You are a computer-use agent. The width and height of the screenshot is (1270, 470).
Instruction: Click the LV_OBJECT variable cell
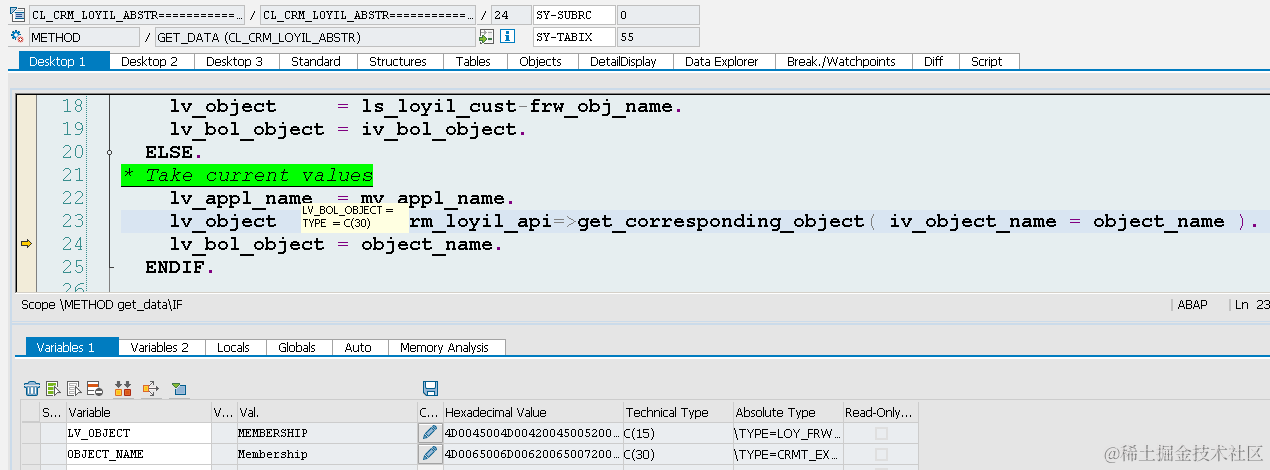pos(137,433)
